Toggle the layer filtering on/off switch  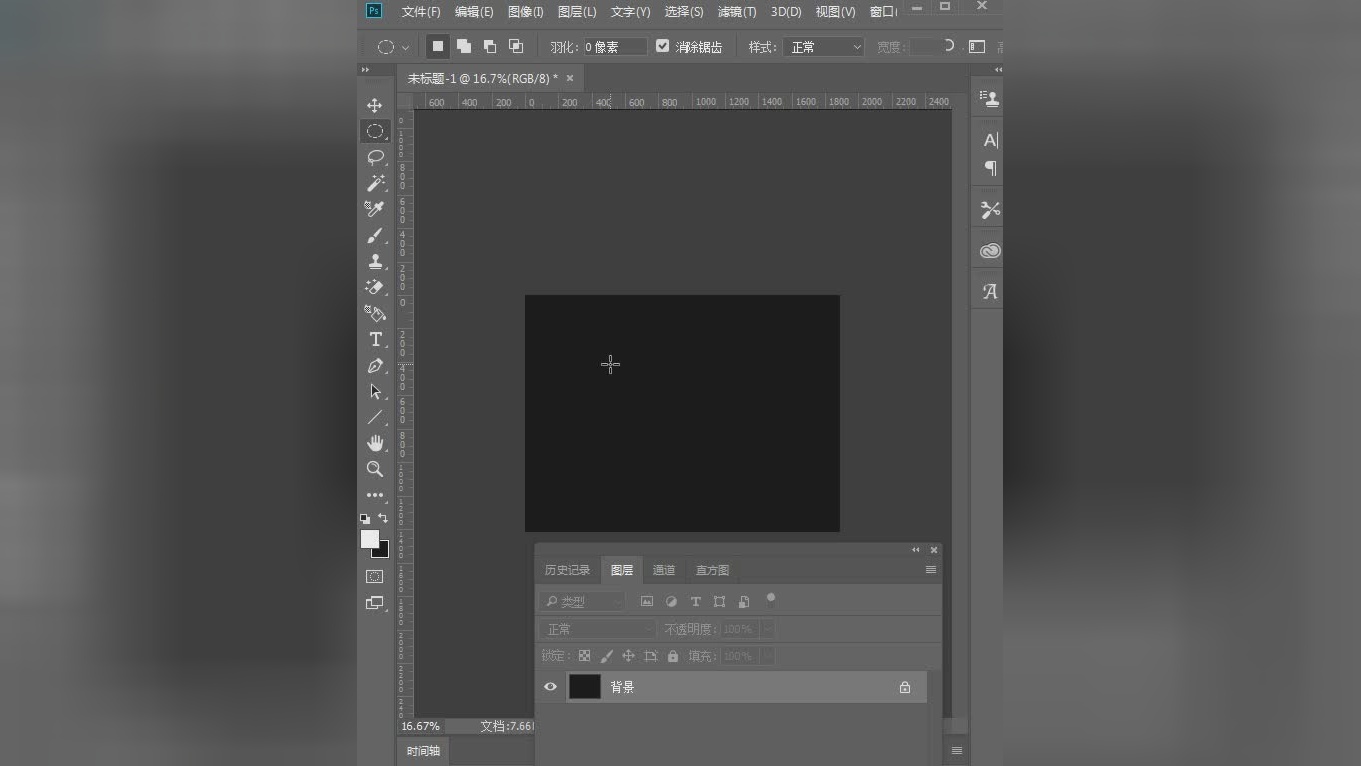(x=771, y=600)
